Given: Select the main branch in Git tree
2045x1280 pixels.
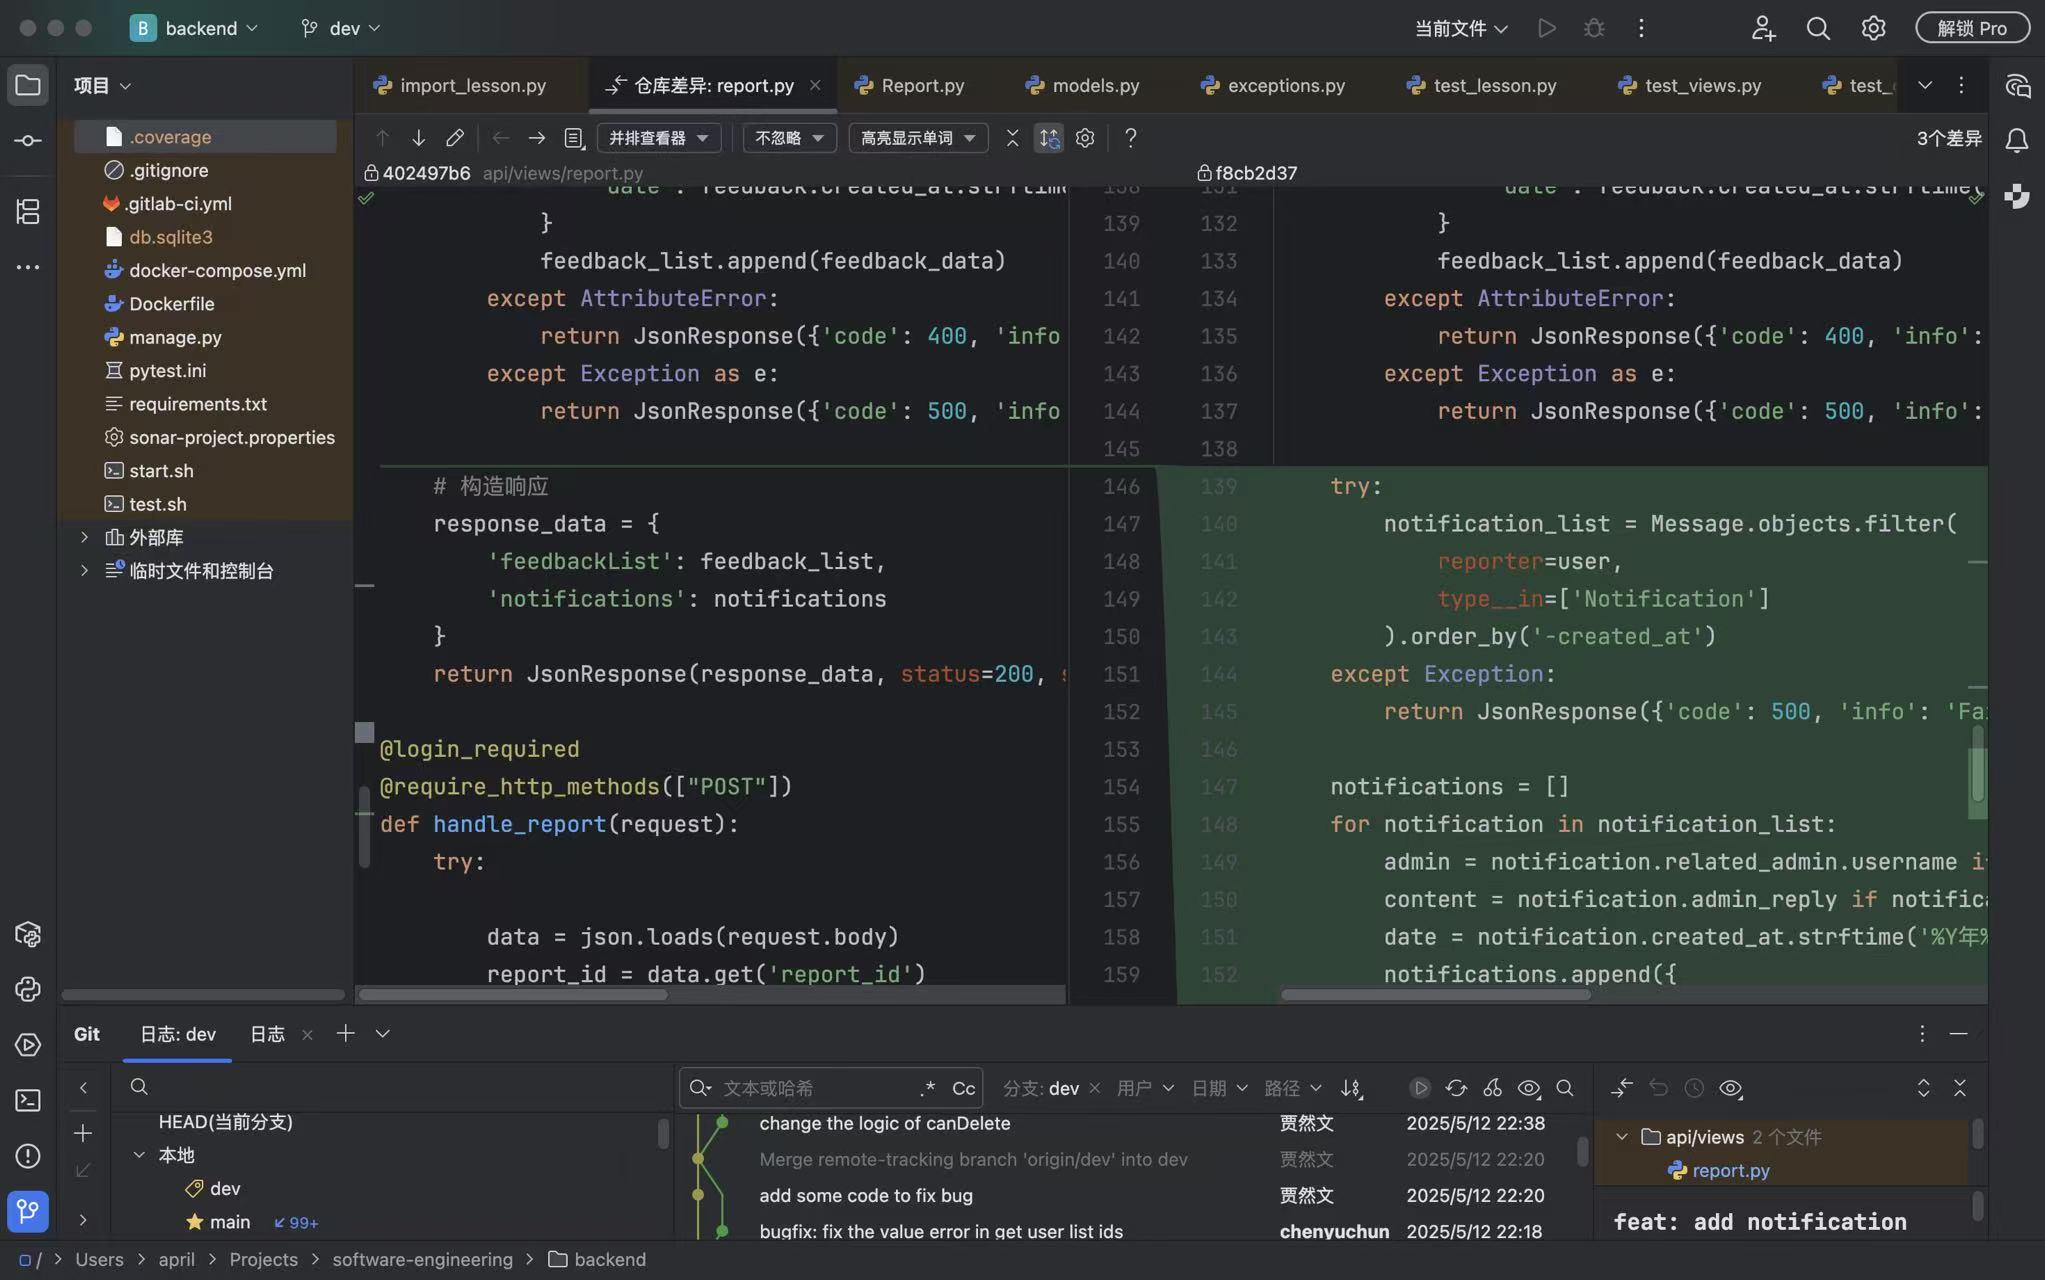Looking at the screenshot, I should (x=229, y=1222).
